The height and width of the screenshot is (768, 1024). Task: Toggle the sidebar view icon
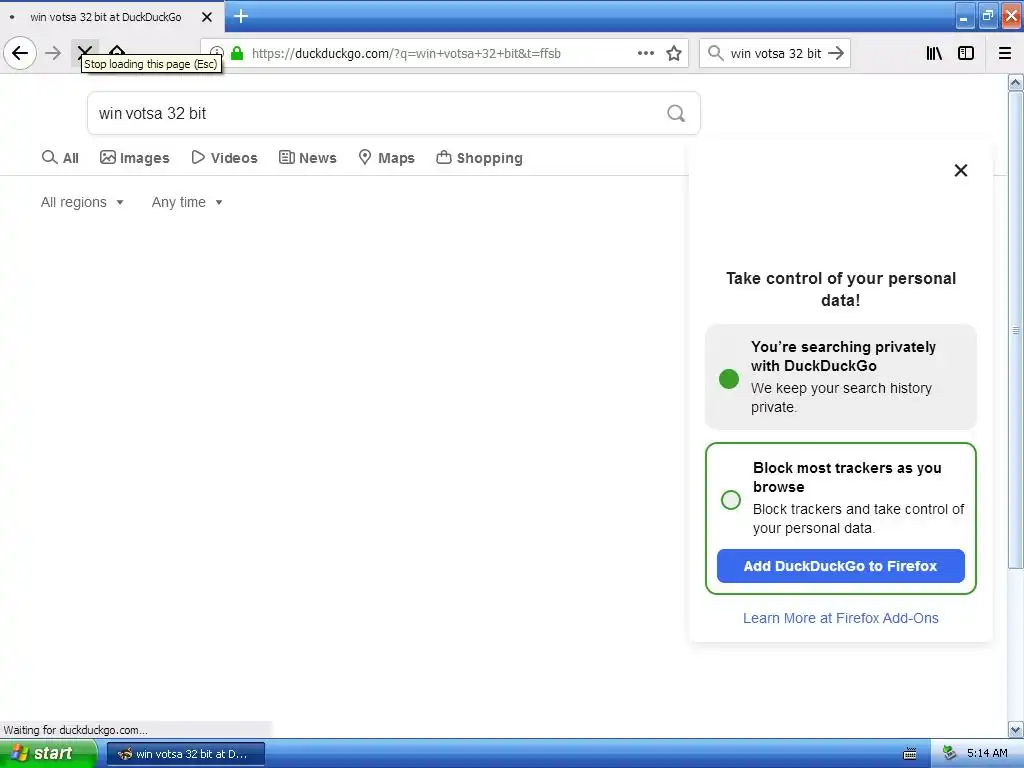click(966, 53)
